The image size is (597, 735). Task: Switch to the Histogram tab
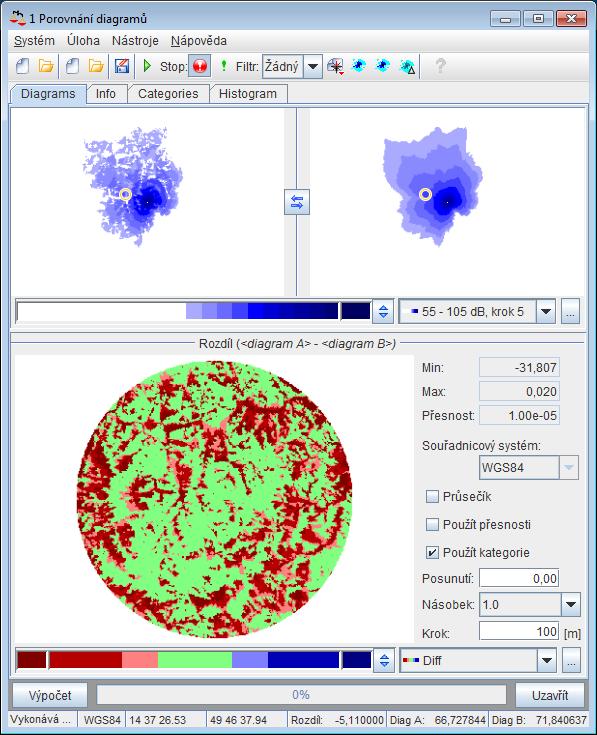click(248, 94)
